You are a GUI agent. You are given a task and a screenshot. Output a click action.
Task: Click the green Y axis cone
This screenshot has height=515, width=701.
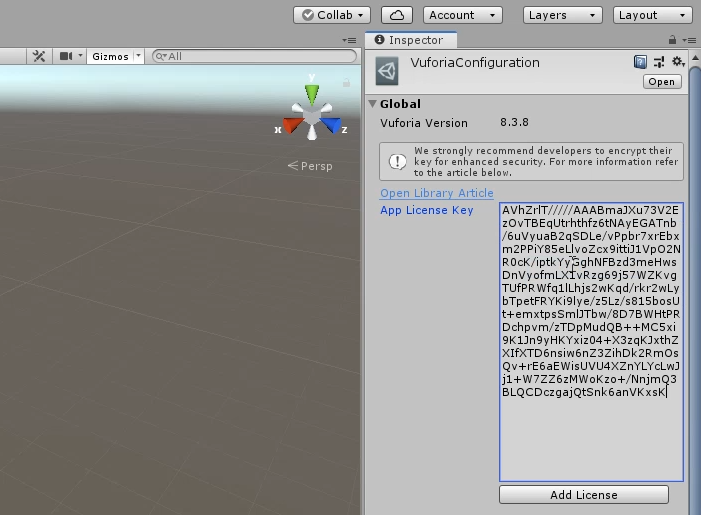(312, 94)
